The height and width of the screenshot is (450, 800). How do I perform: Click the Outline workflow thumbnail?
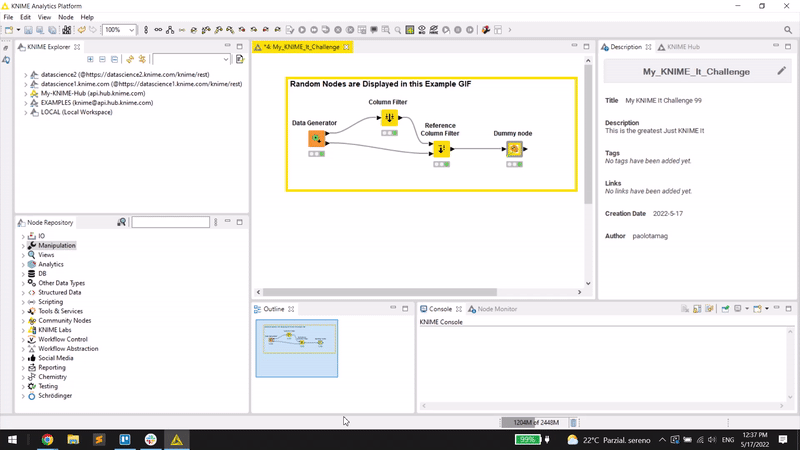[297, 348]
